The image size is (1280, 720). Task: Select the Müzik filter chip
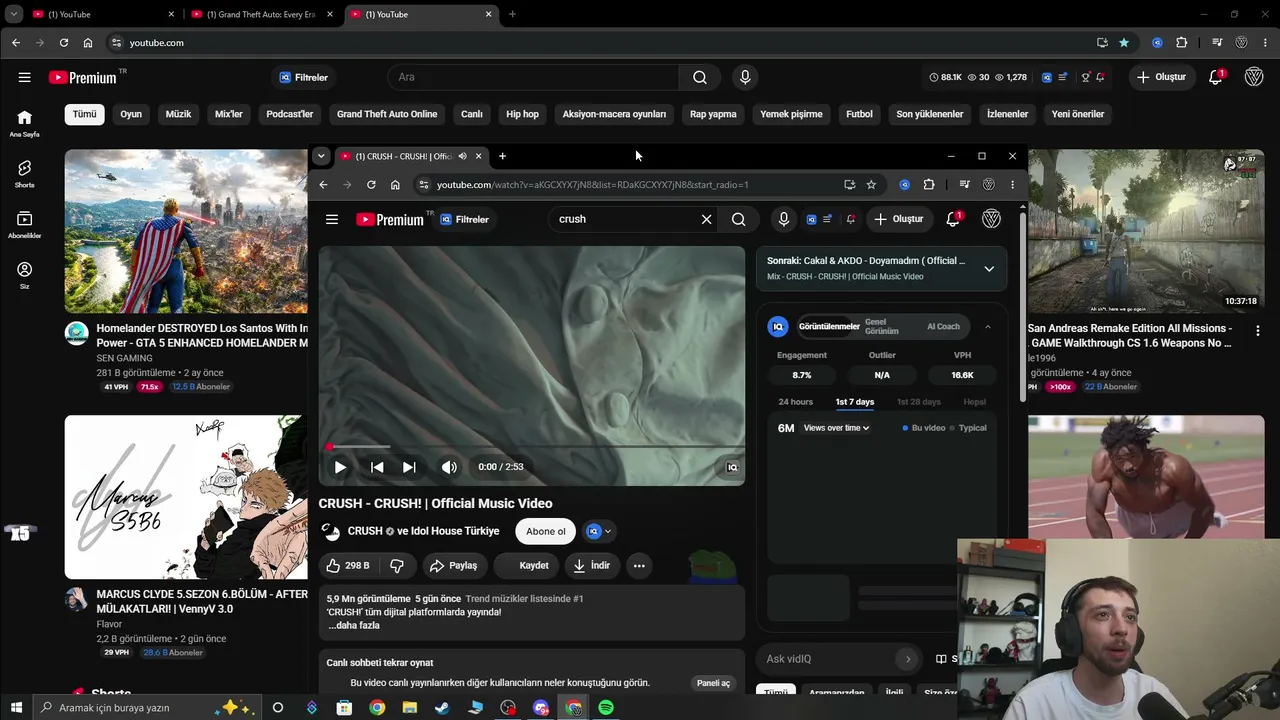pyautogui.click(x=178, y=114)
